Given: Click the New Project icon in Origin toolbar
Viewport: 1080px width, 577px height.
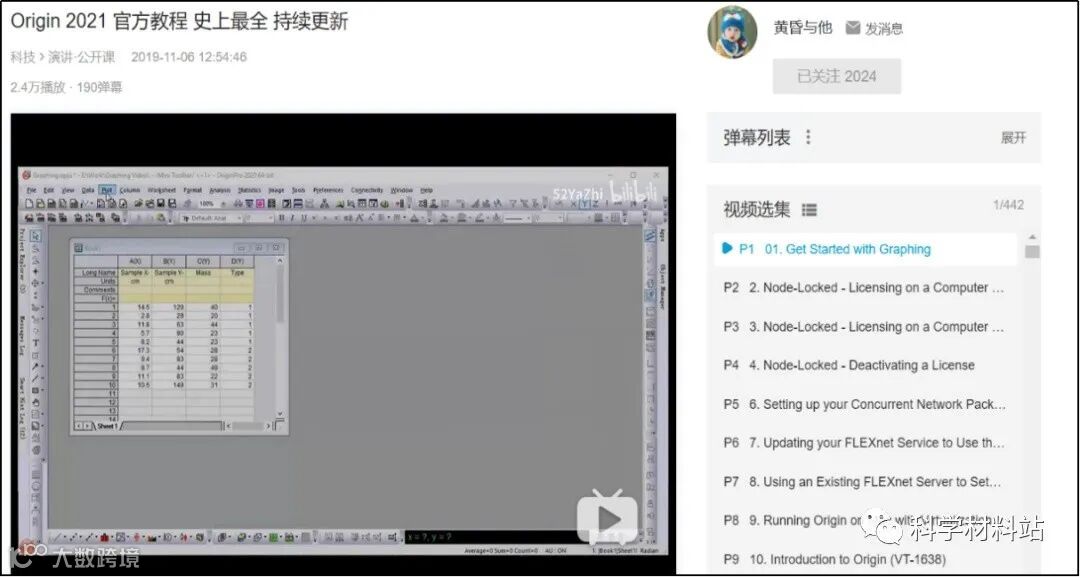Looking at the screenshot, I should (30, 203).
